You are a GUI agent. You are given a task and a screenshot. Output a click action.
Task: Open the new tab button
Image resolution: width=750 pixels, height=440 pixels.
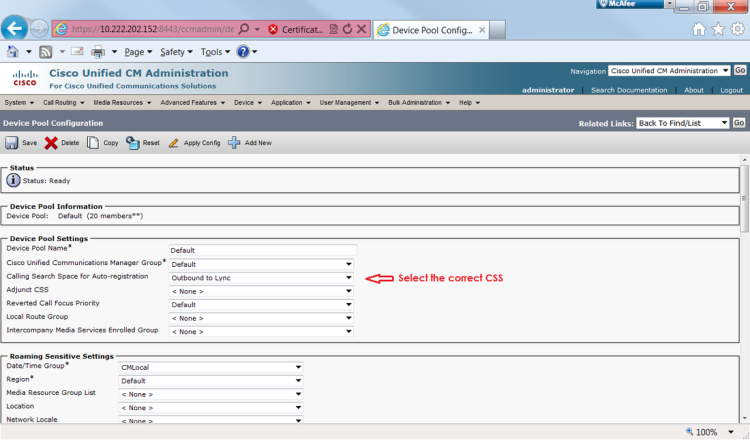coord(497,30)
